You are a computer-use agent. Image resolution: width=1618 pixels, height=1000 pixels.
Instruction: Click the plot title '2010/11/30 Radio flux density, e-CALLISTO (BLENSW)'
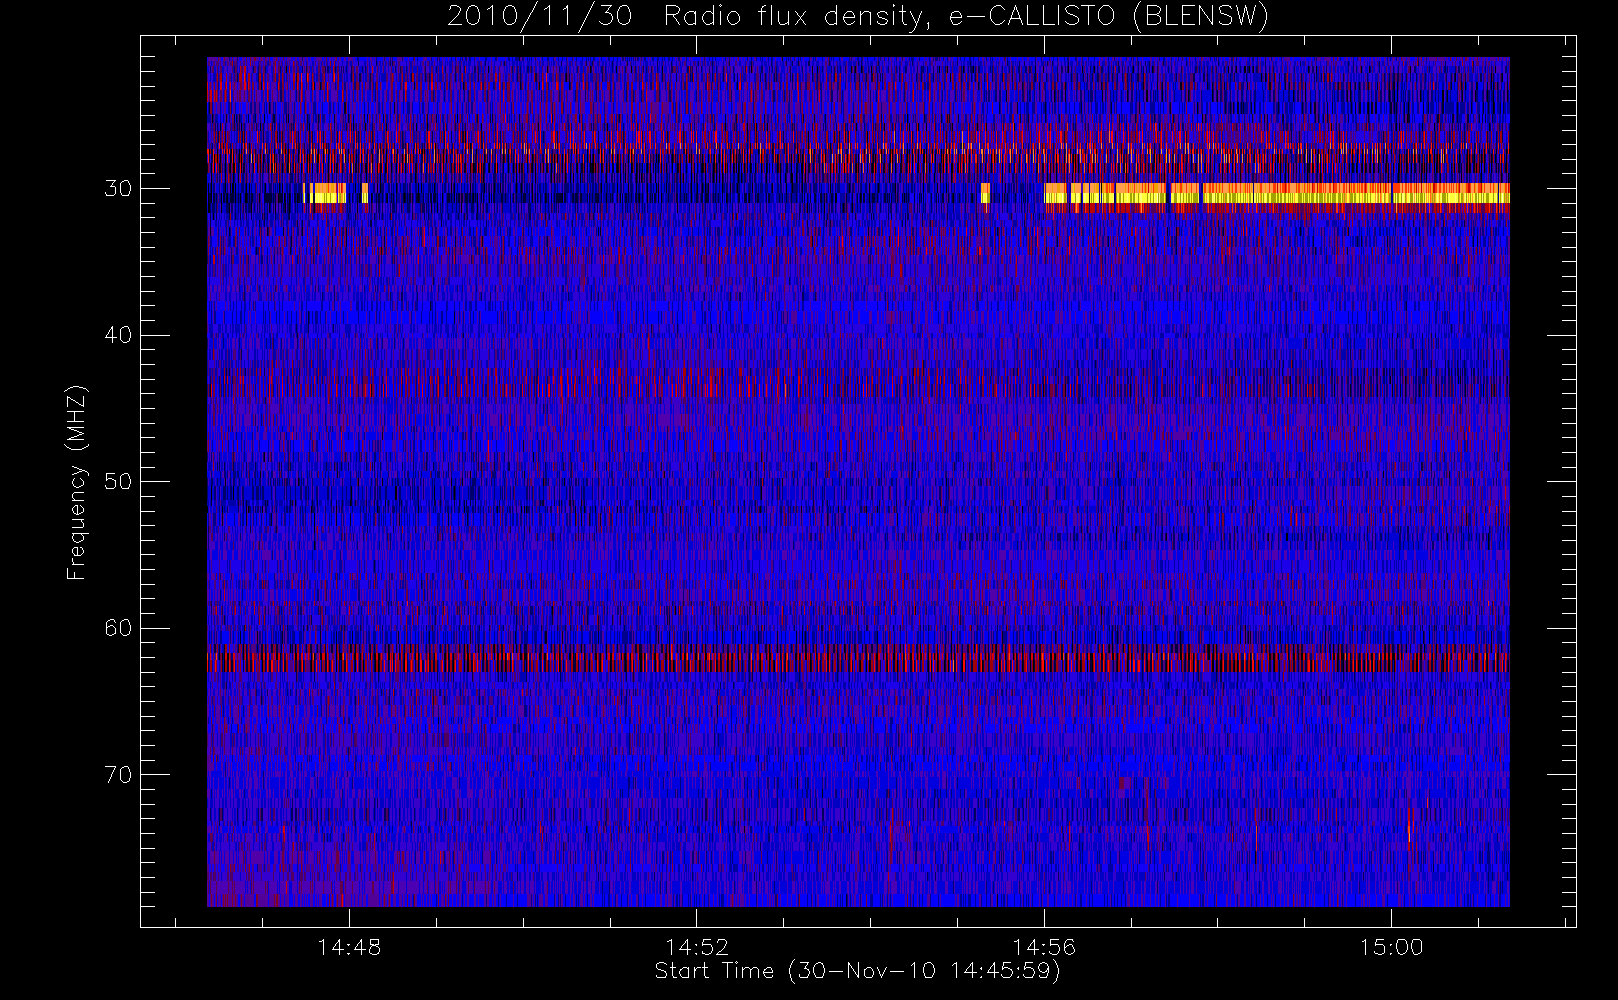tap(857, 17)
